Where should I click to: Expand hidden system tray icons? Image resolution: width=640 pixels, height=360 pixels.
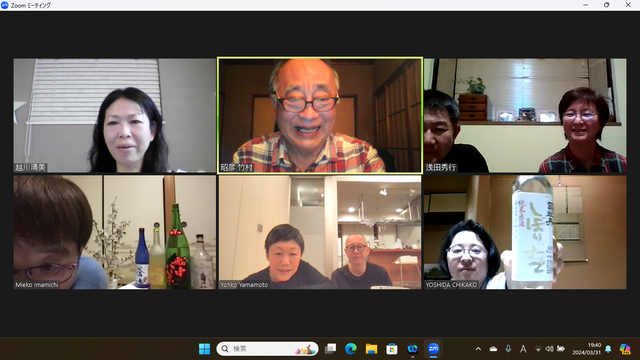[x=478, y=349]
